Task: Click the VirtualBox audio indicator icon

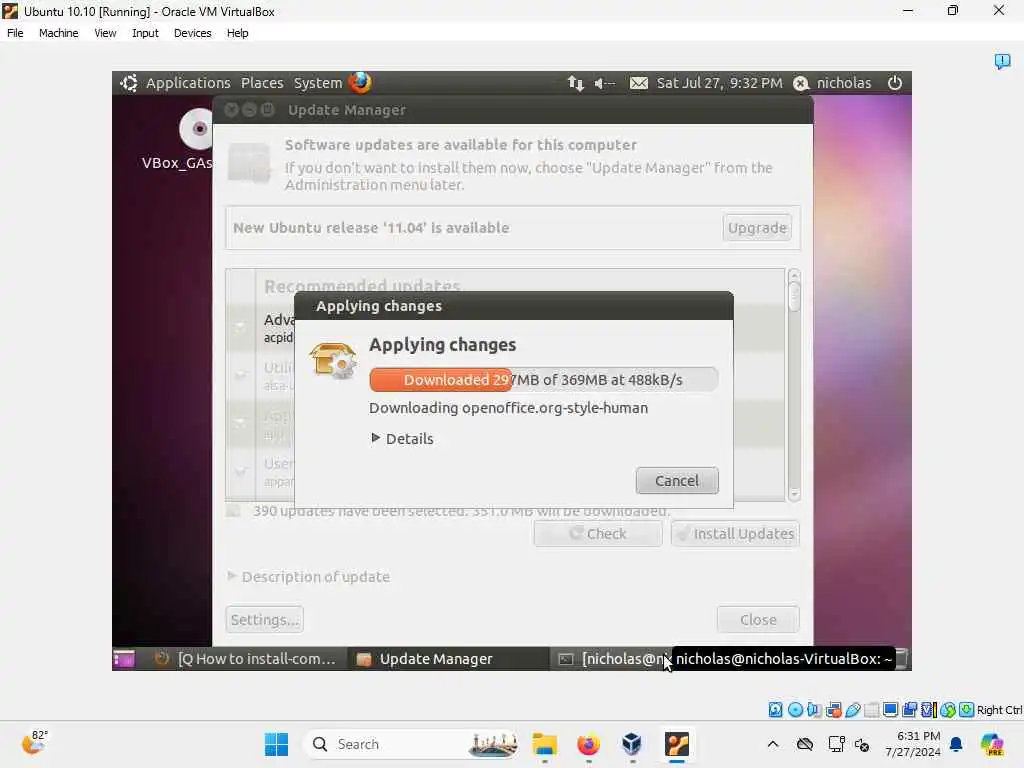Action: pos(814,710)
